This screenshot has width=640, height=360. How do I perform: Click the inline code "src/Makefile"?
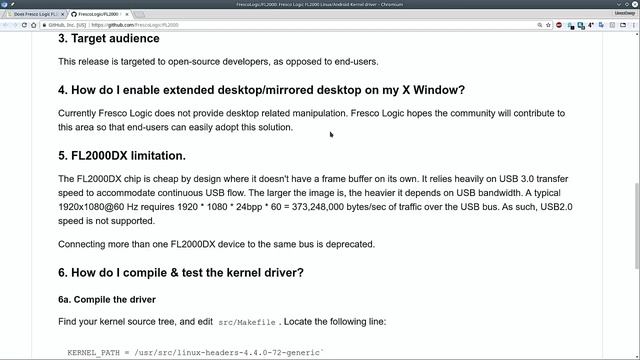[247, 322]
